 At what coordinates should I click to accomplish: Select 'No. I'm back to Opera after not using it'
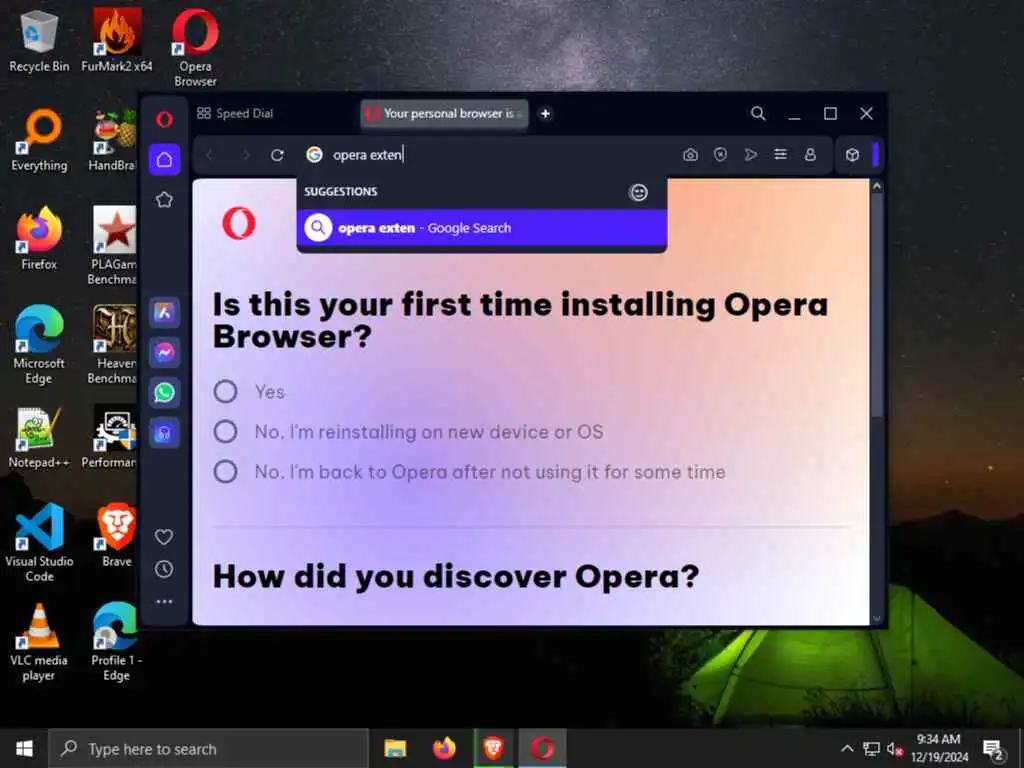pyautogui.click(x=225, y=472)
